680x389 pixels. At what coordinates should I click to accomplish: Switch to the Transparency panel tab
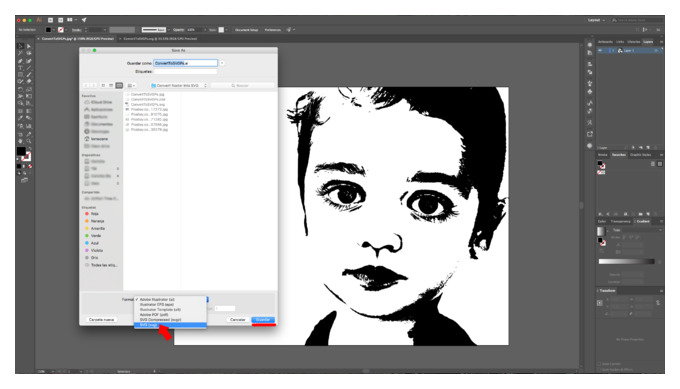pos(620,221)
